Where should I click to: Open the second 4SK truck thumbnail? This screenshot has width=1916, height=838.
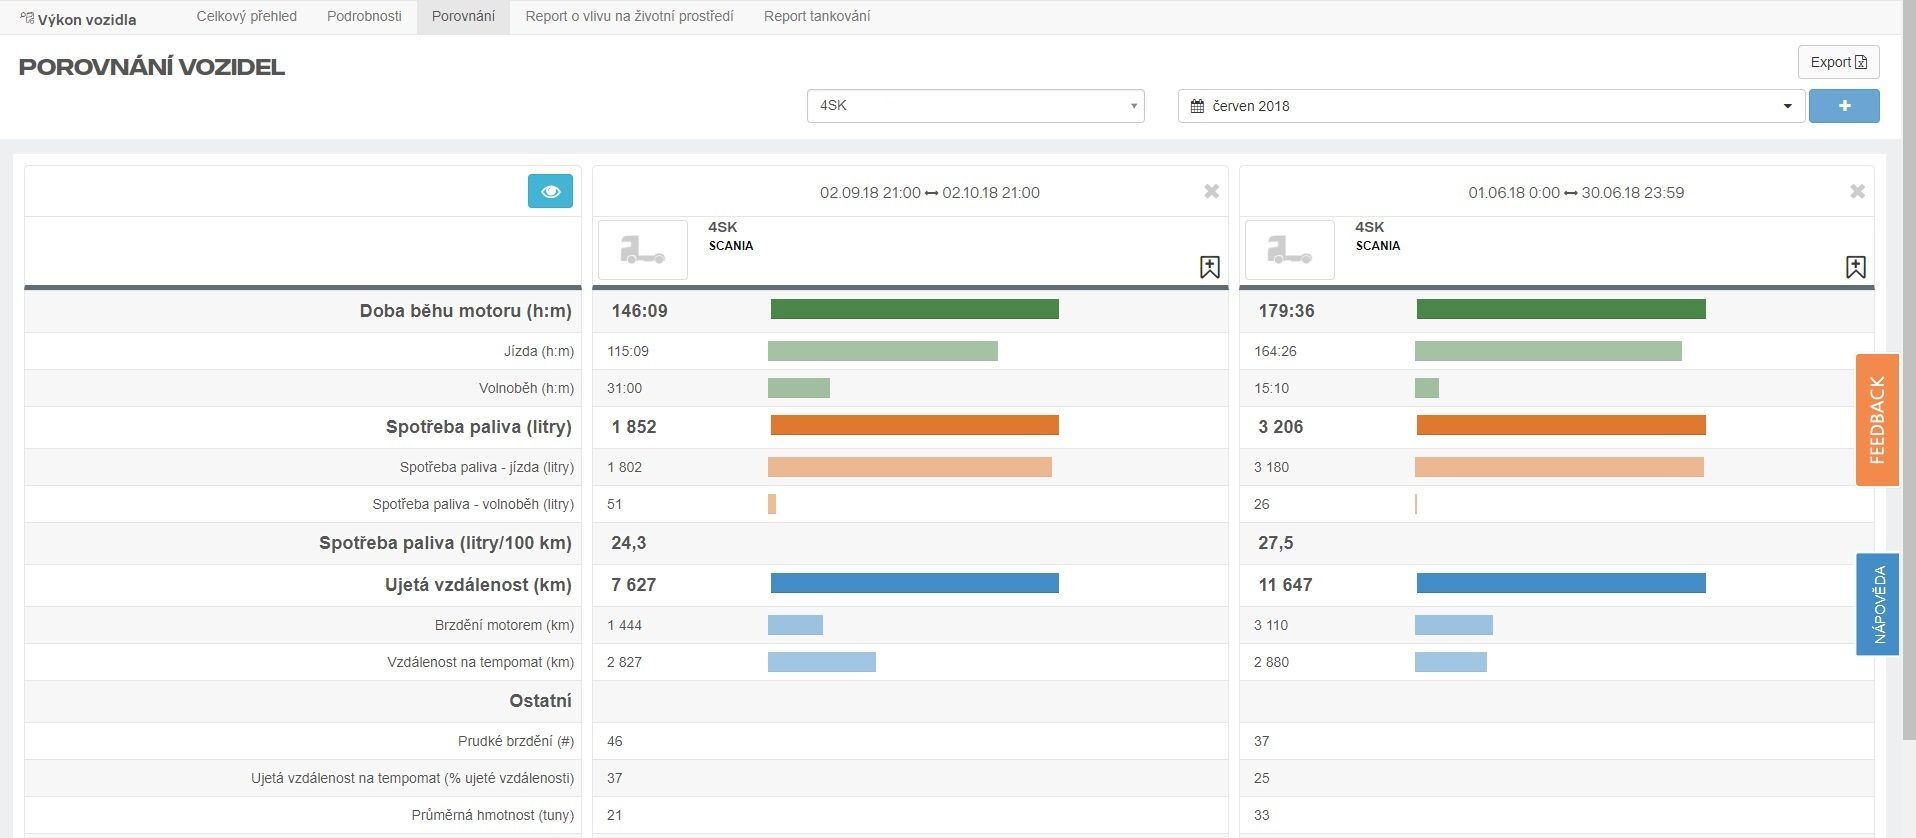[x=1290, y=250]
